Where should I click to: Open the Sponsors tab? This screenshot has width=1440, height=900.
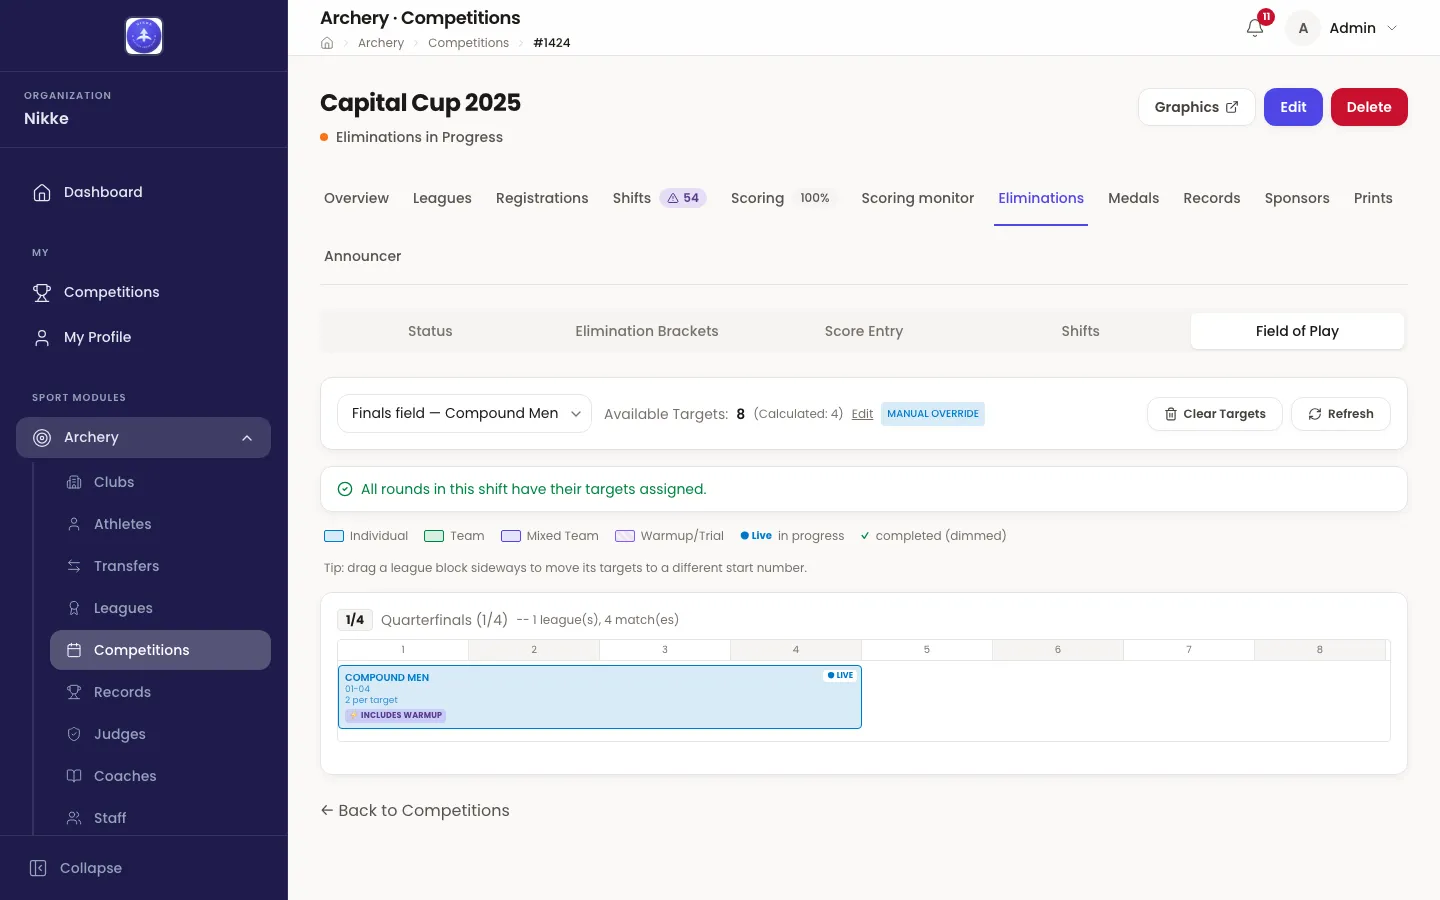pyautogui.click(x=1297, y=198)
